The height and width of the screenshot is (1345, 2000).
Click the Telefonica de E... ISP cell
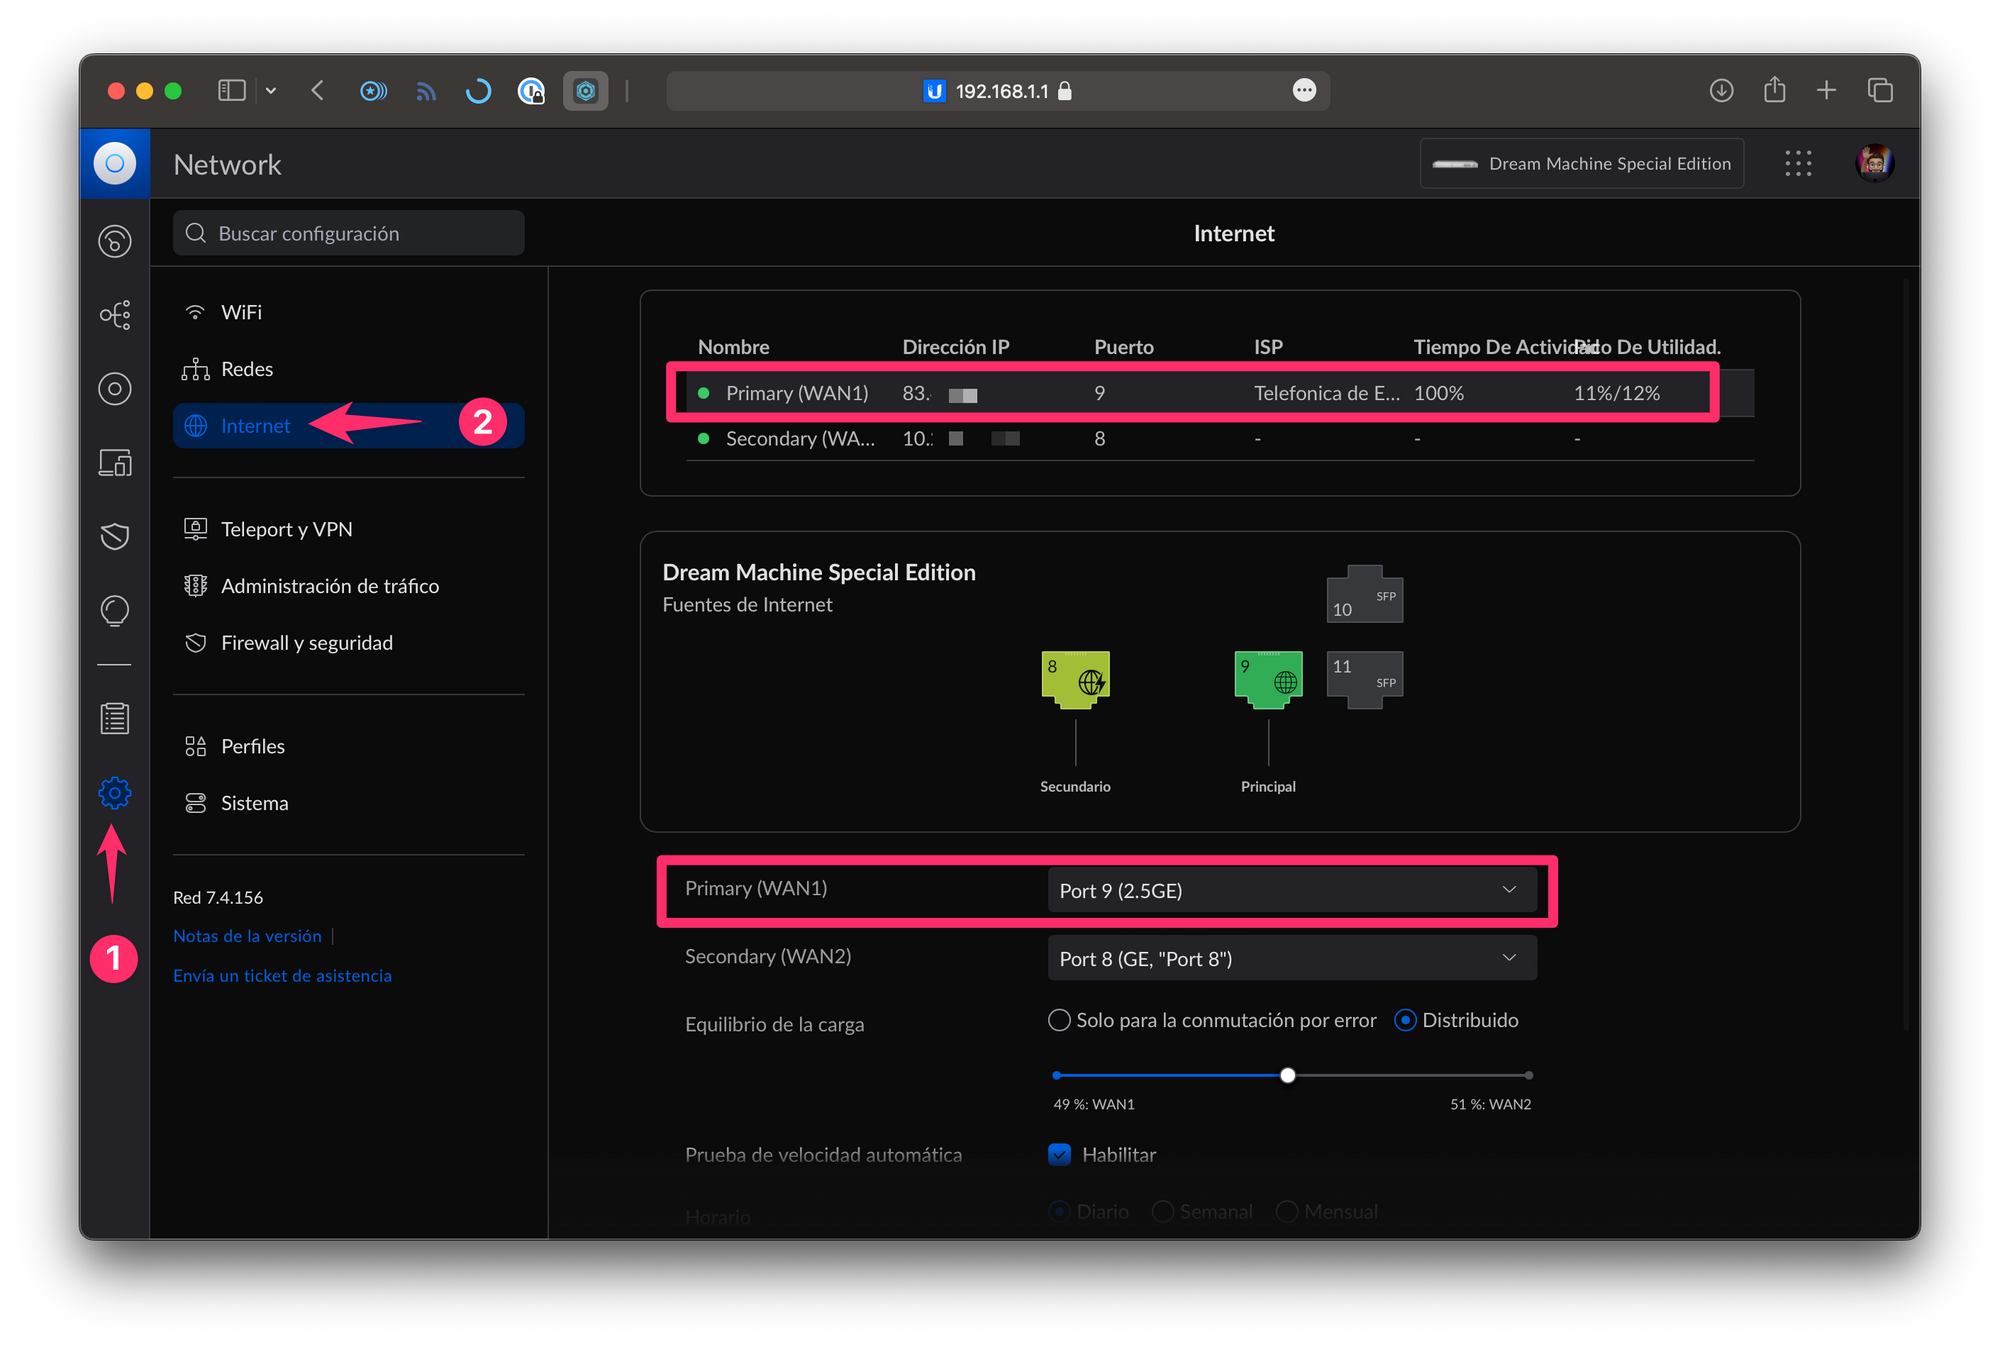click(1326, 393)
